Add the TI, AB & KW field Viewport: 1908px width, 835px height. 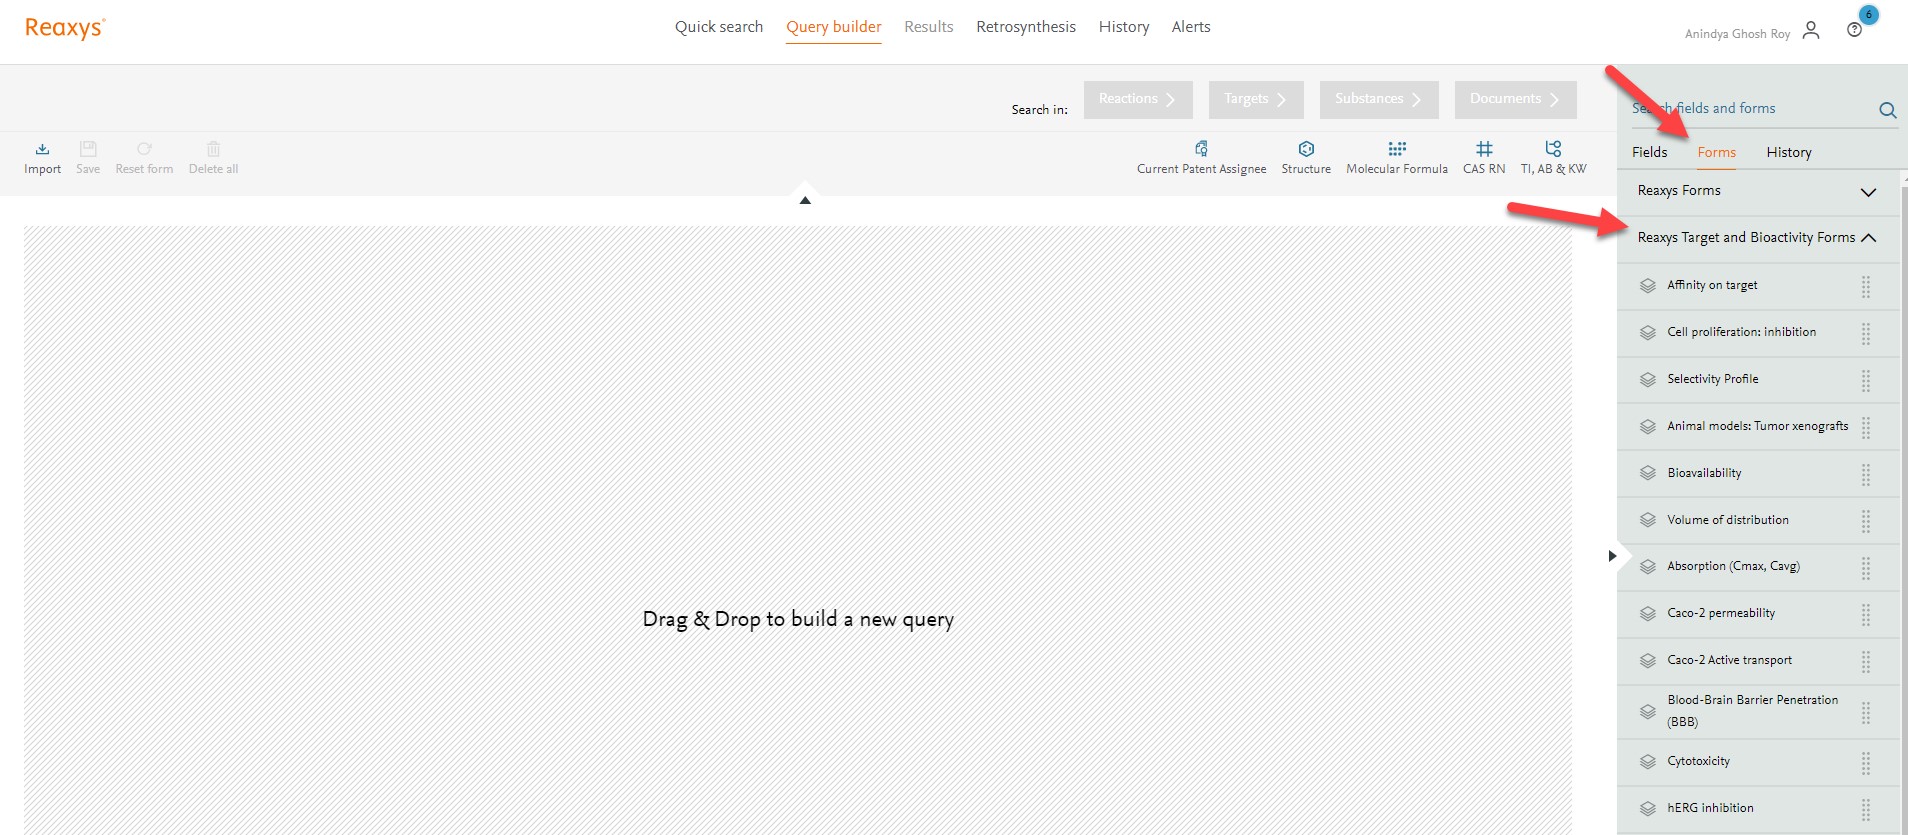click(1553, 149)
